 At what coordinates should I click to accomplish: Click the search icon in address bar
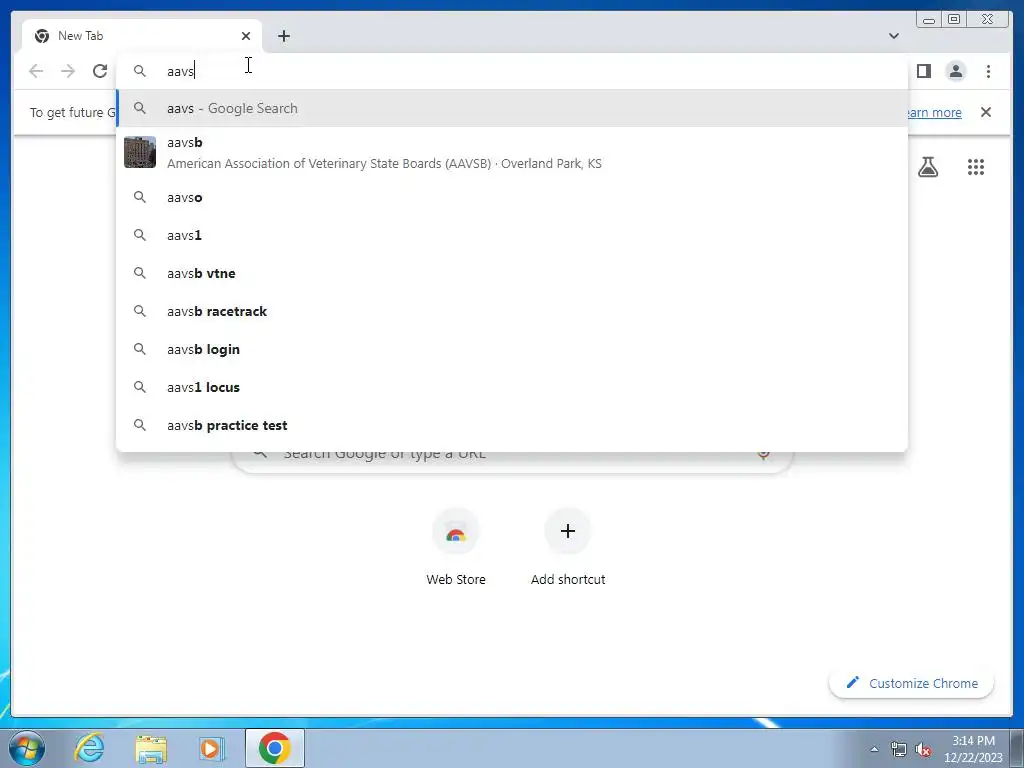(140, 71)
